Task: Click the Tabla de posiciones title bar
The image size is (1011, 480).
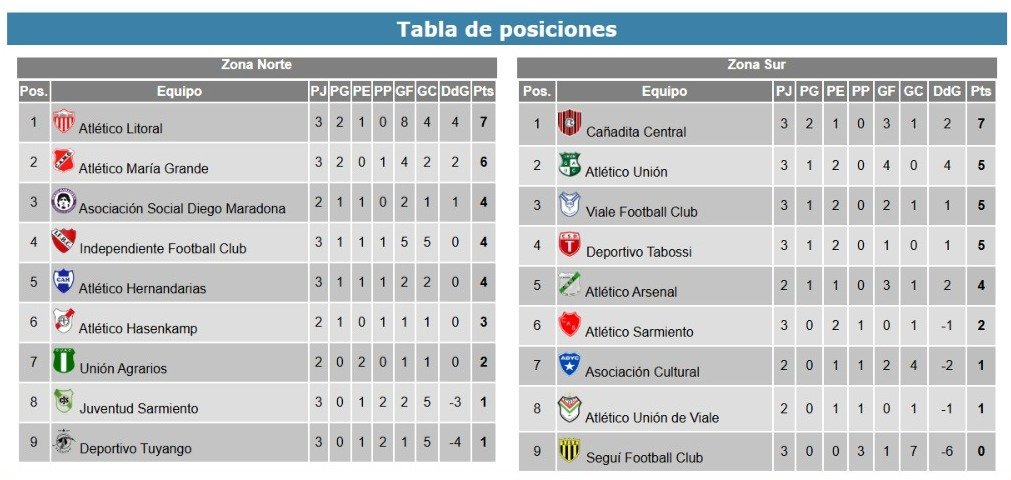Action: pyautogui.click(x=506, y=29)
